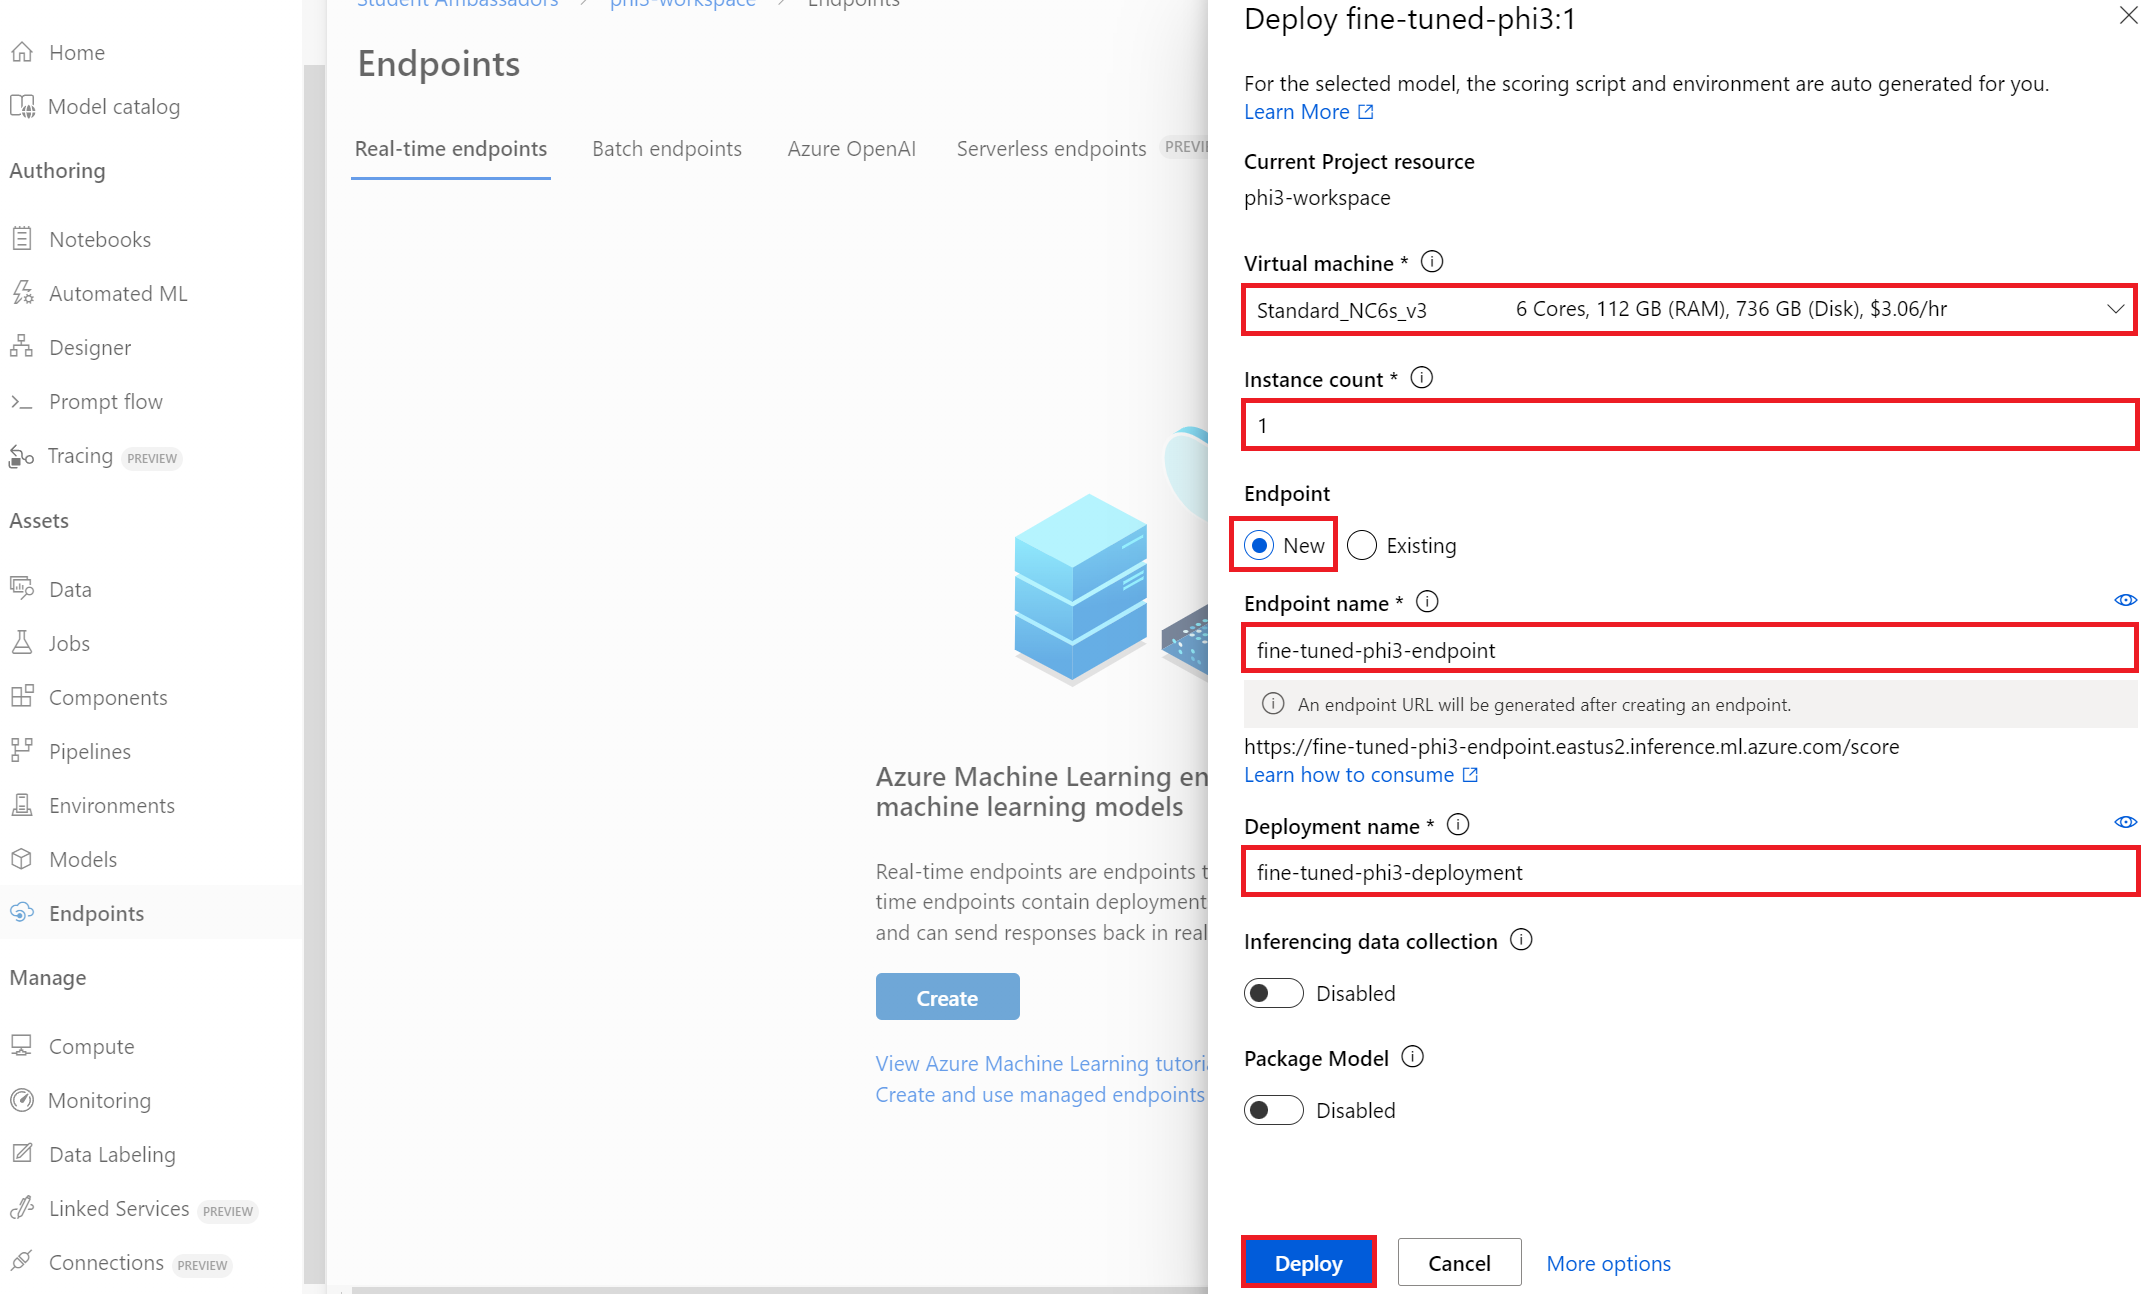Click the Student Ambassadors breadcrumb link

point(458,4)
